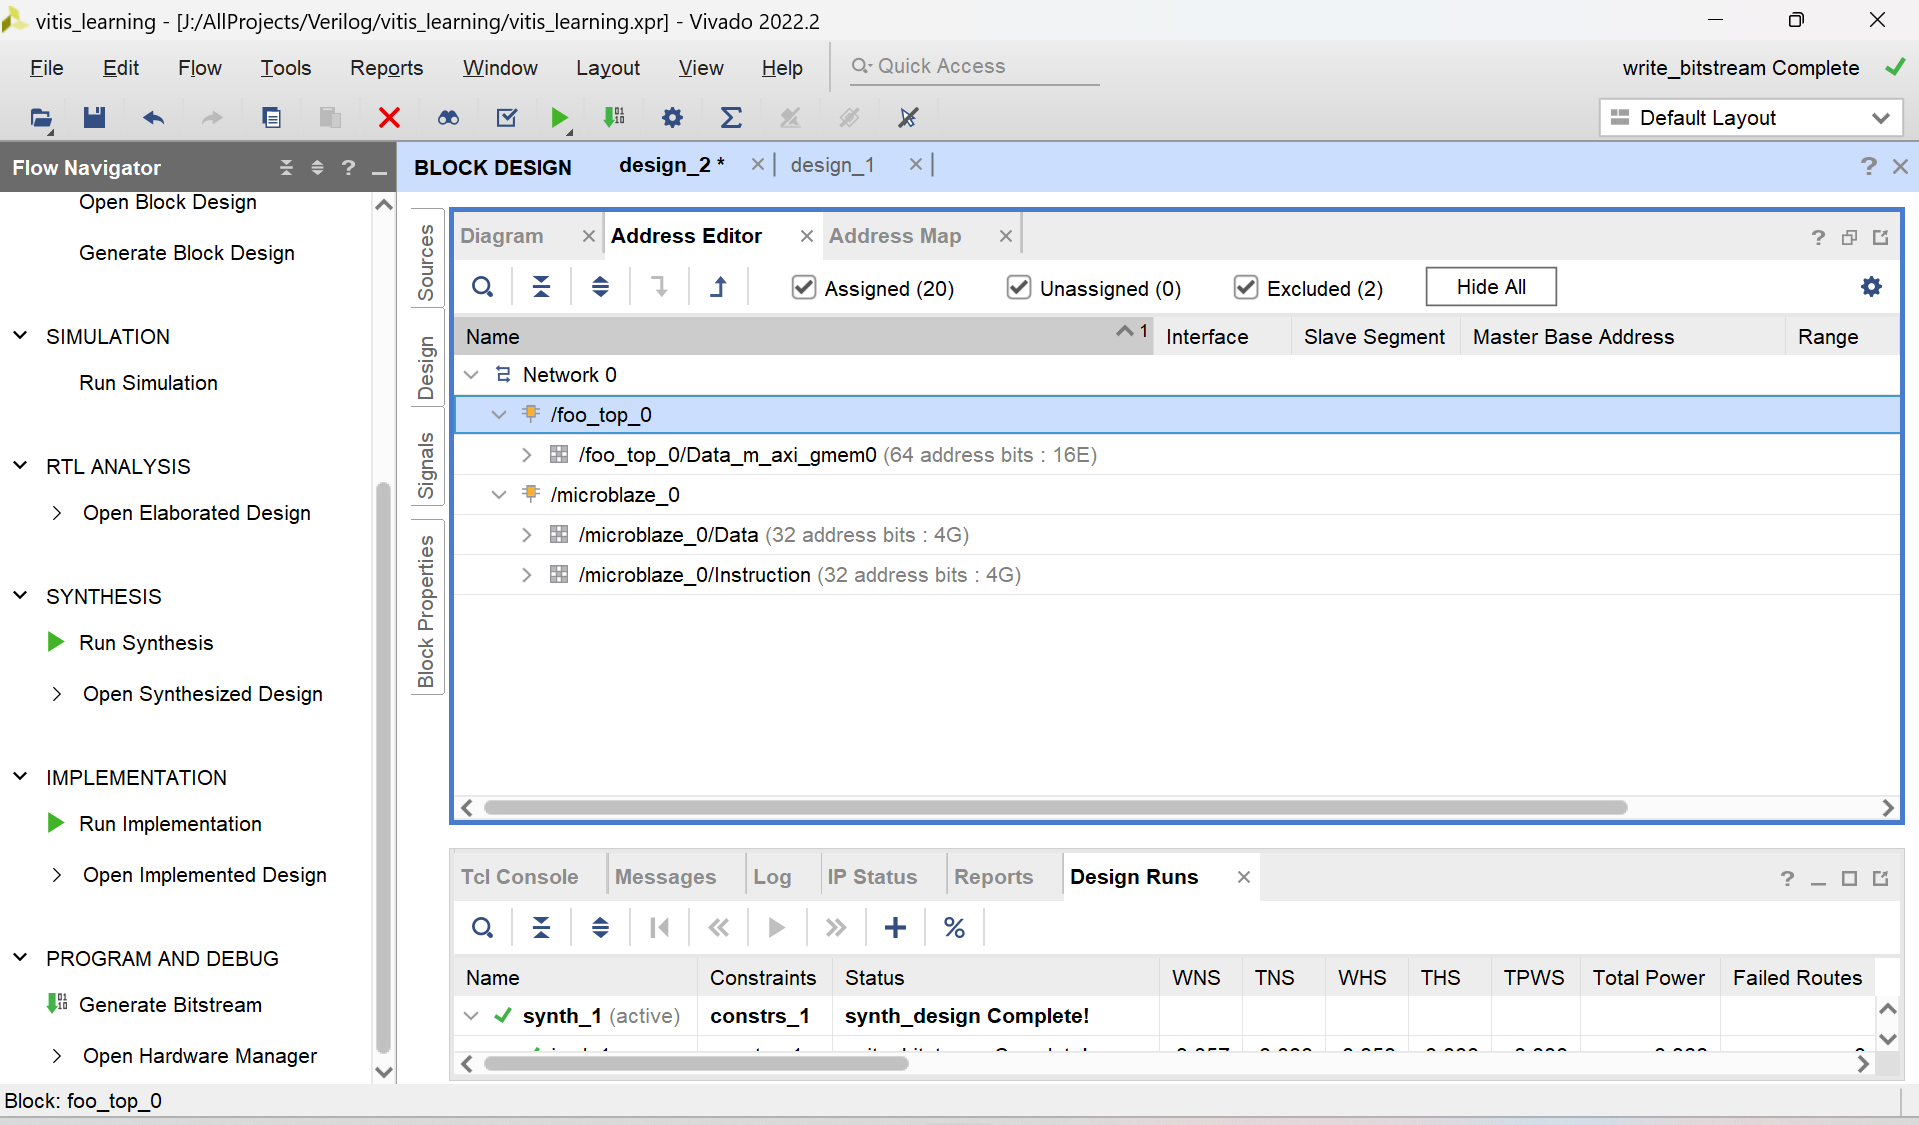
Task: Collapse the /foo_top_0 node
Action: coord(499,415)
